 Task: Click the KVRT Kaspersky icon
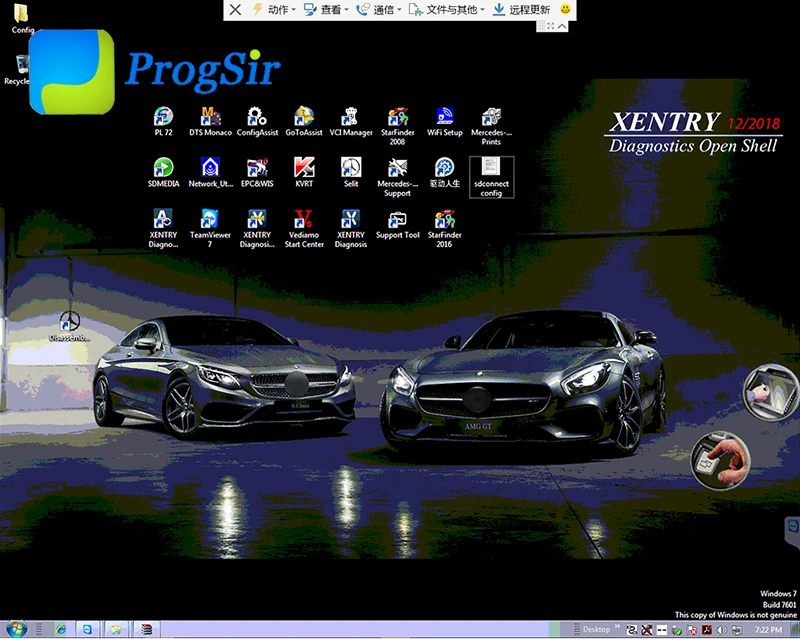304,173
